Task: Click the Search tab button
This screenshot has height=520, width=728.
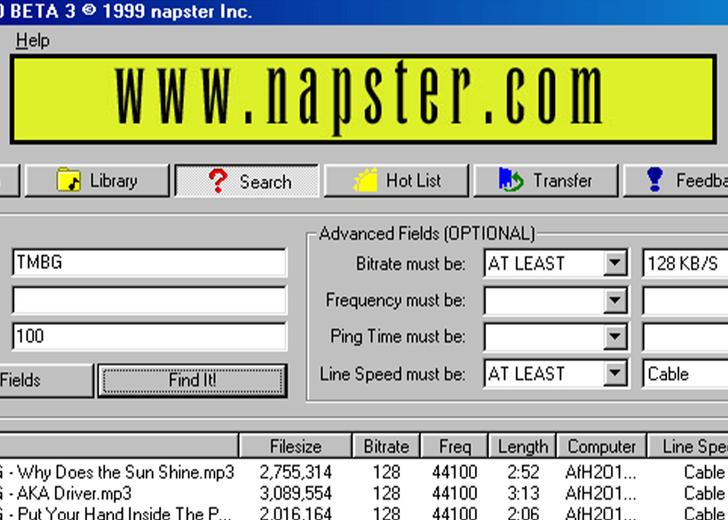Action: click(x=247, y=181)
